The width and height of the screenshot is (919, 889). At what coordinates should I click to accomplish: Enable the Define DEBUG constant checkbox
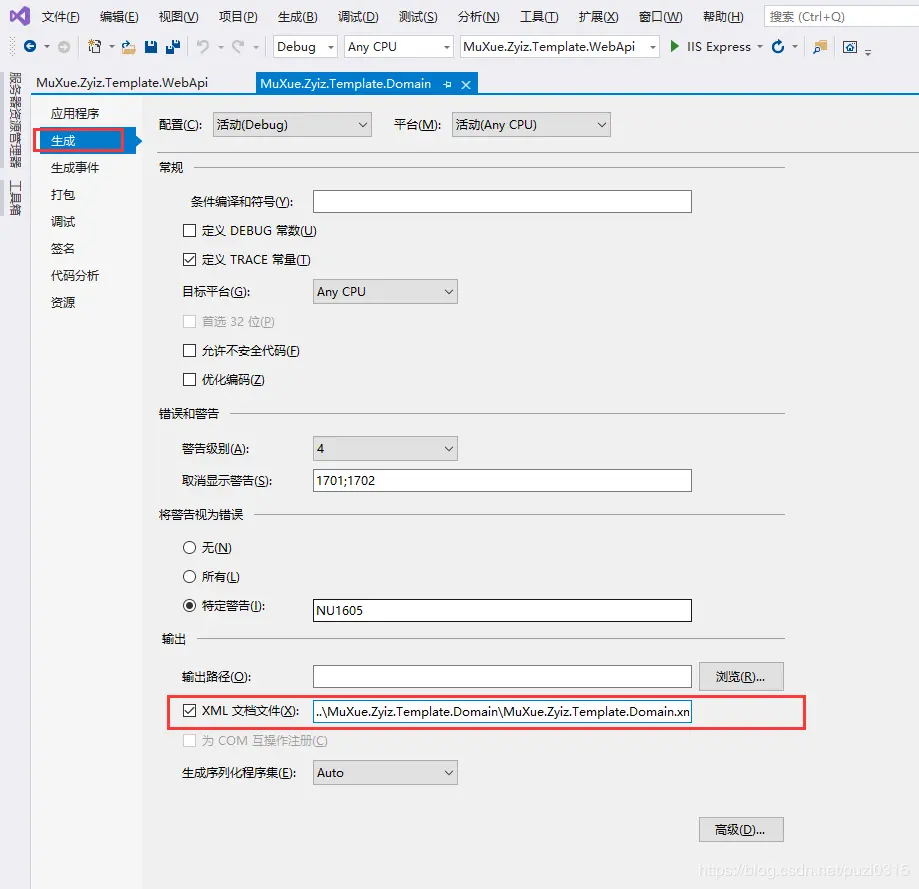tap(189, 230)
